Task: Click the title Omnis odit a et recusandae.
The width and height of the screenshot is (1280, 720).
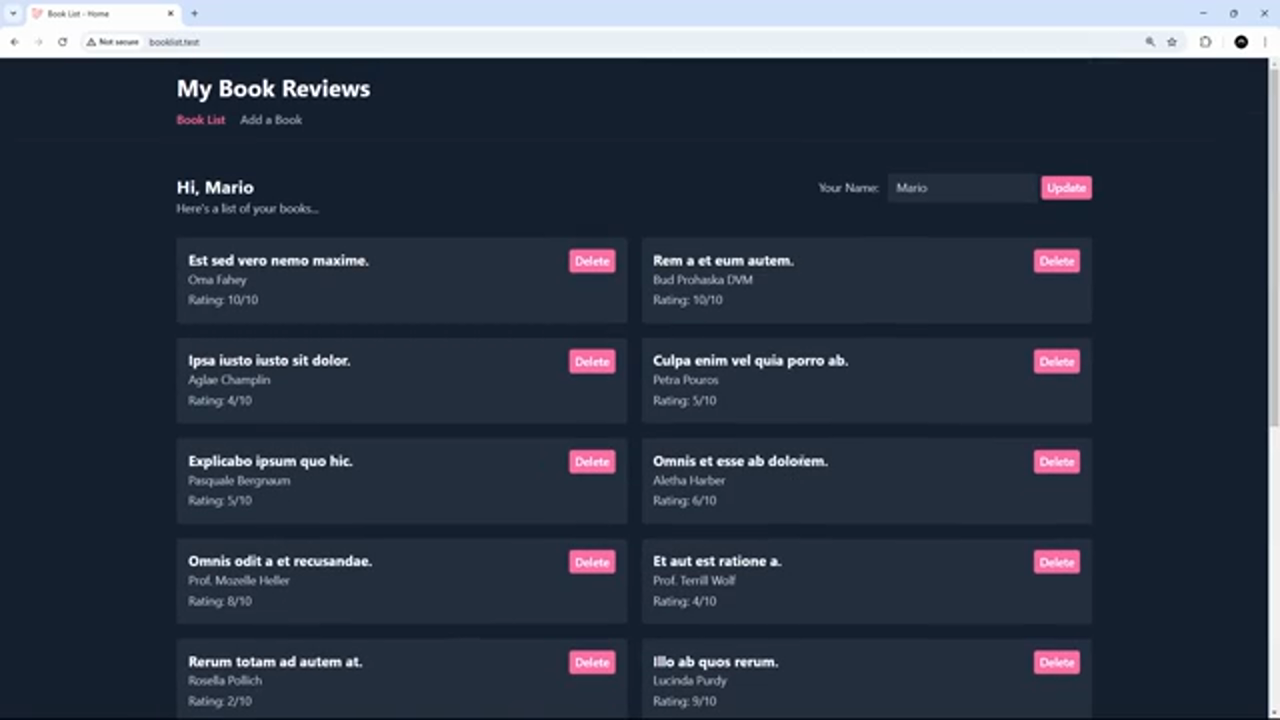Action: coord(280,561)
